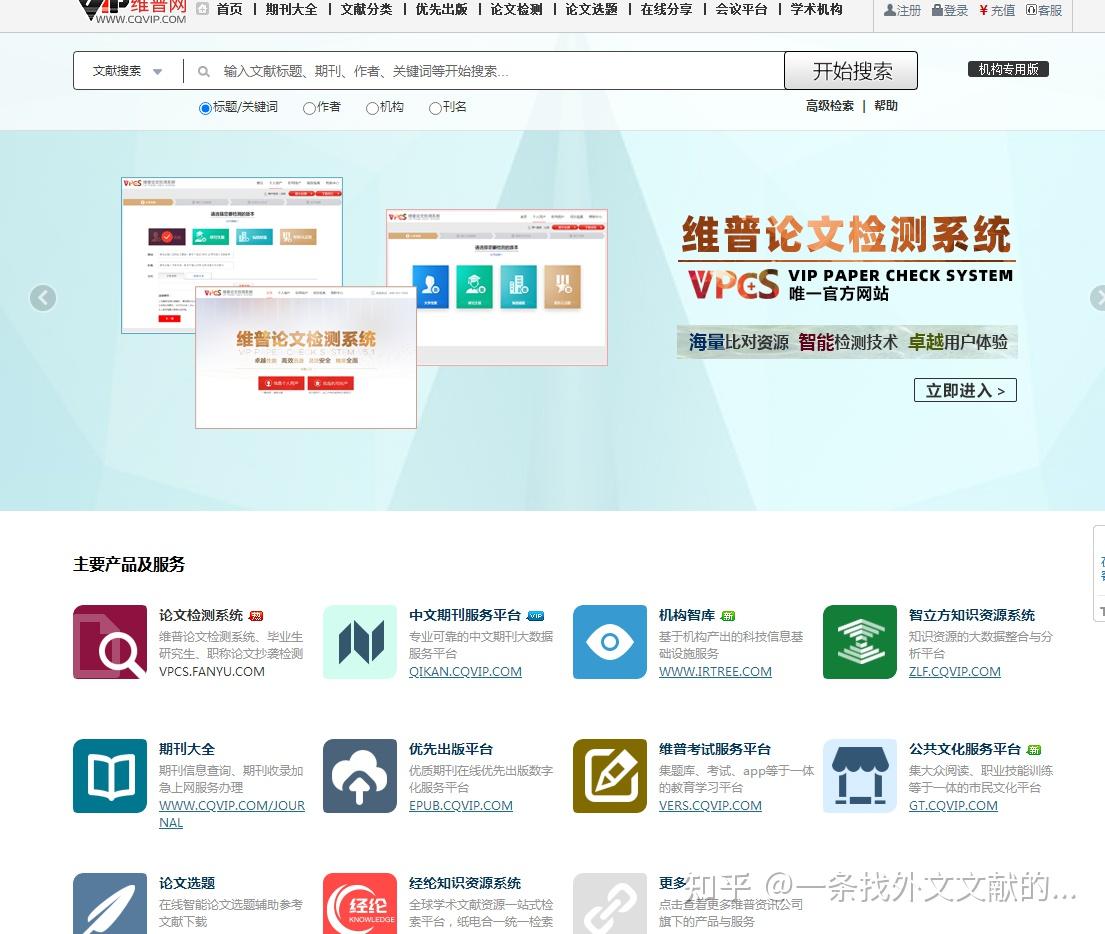Go to next banner slide arrow
Screen dimensions: 1105x934
click(x=1097, y=298)
